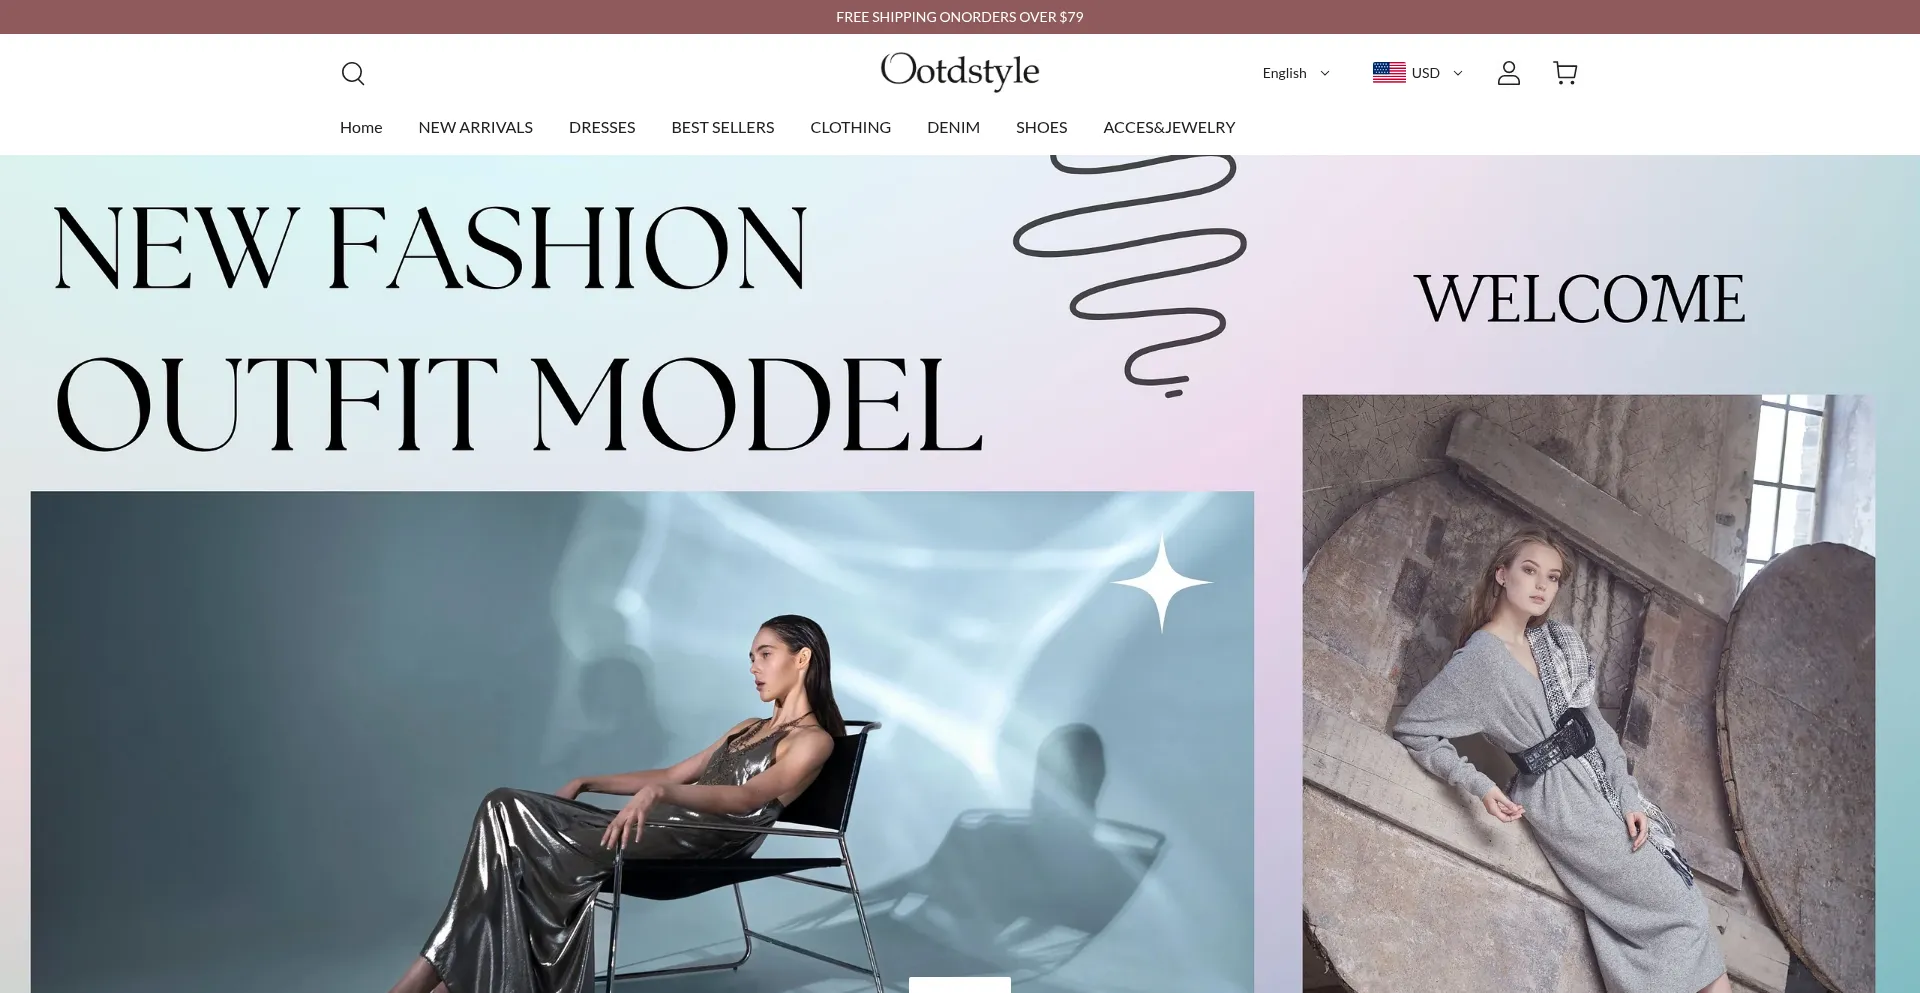Click the Ootdstyle logo
Viewport: 1920px width, 993px height.
pyautogui.click(x=960, y=71)
